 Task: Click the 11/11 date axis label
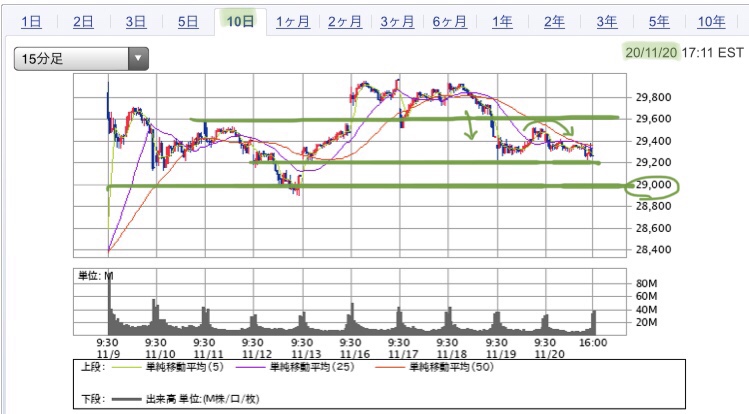[208, 354]
